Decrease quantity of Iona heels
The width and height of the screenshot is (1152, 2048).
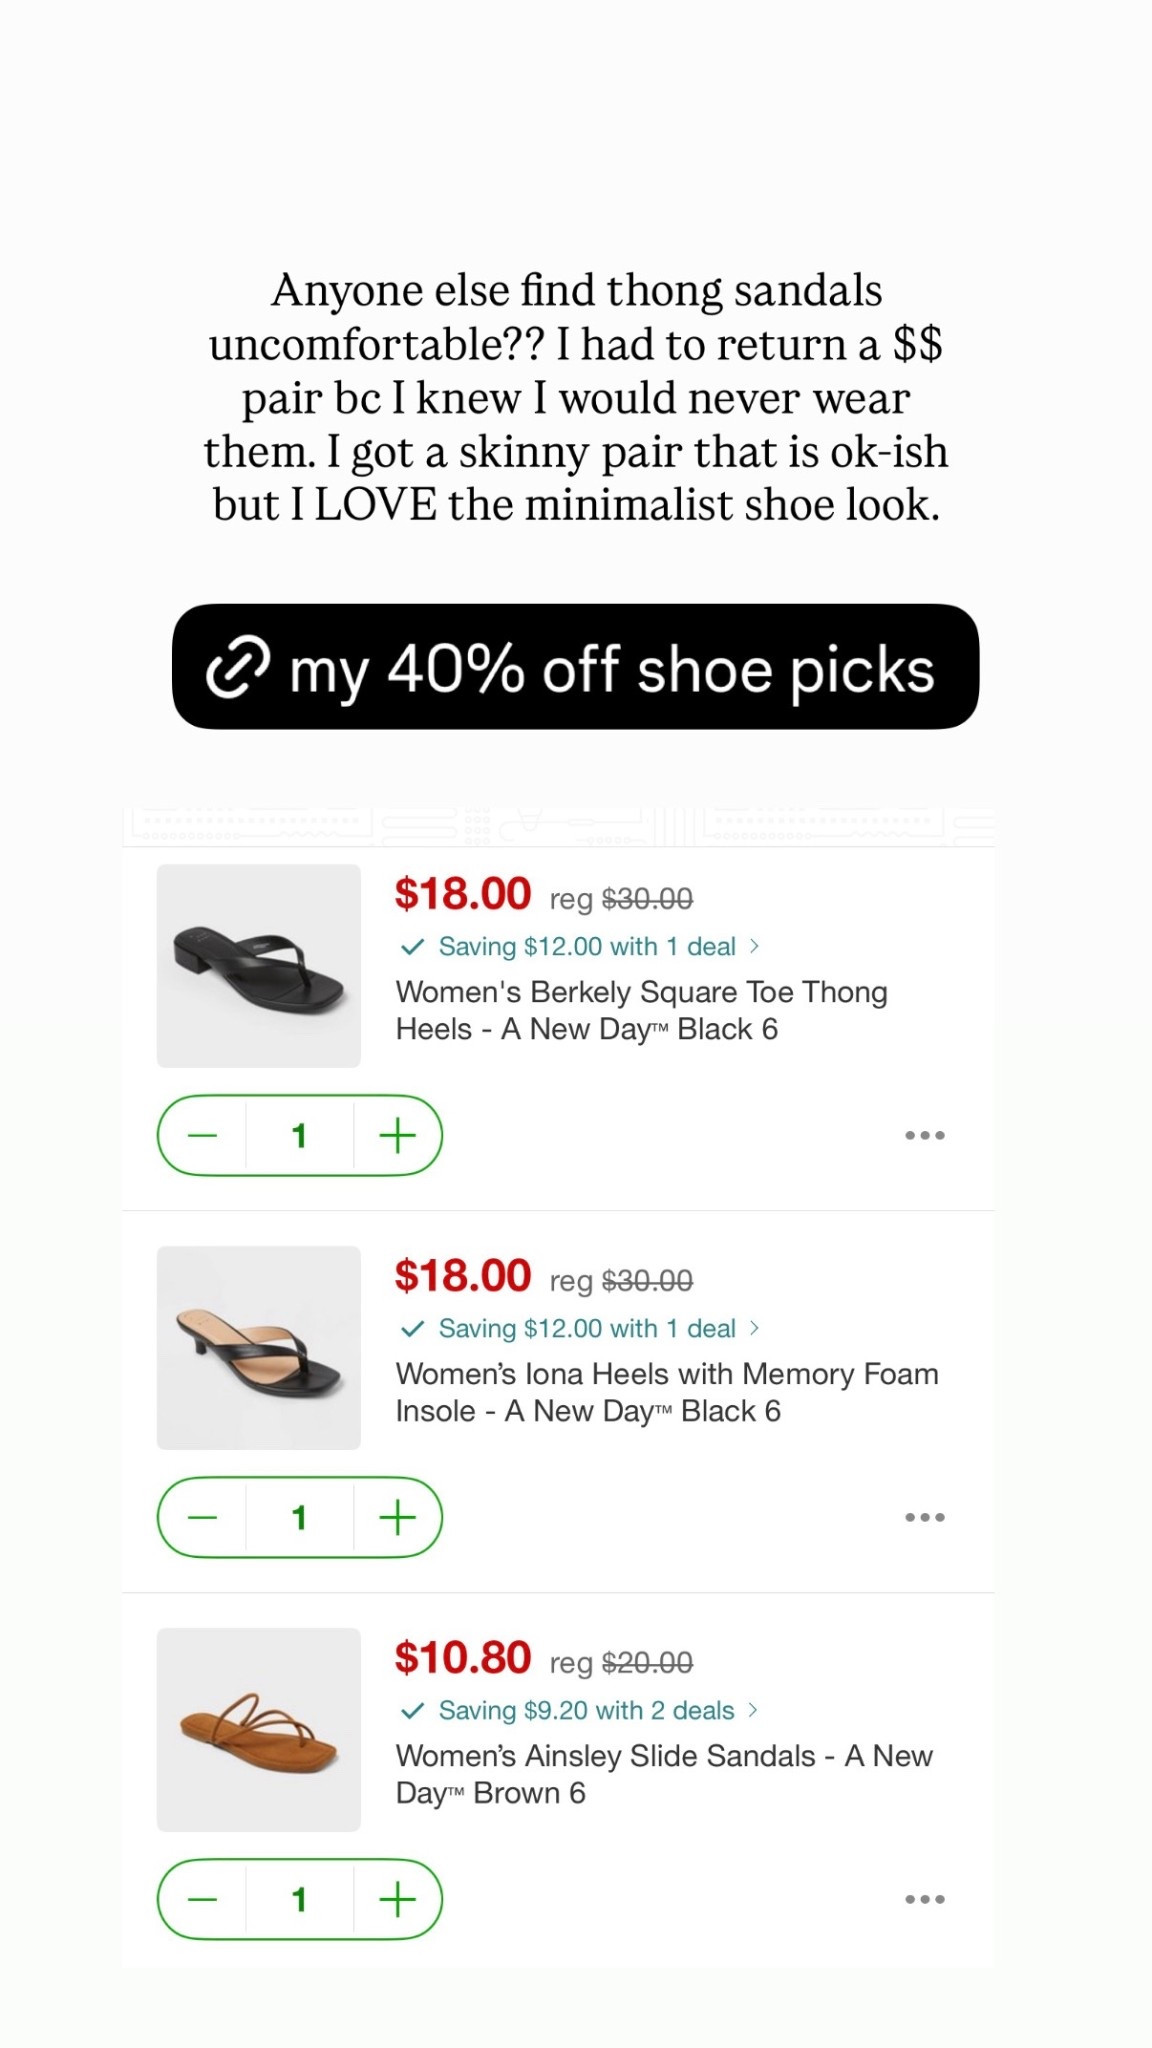pos(204,1516)
